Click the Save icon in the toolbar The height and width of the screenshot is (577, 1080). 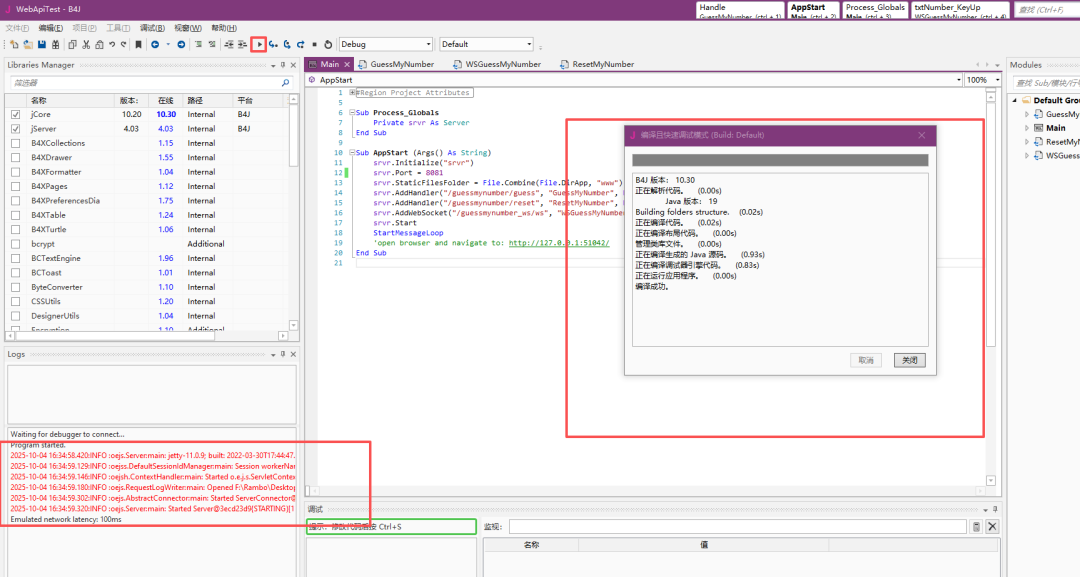(44, 44)
